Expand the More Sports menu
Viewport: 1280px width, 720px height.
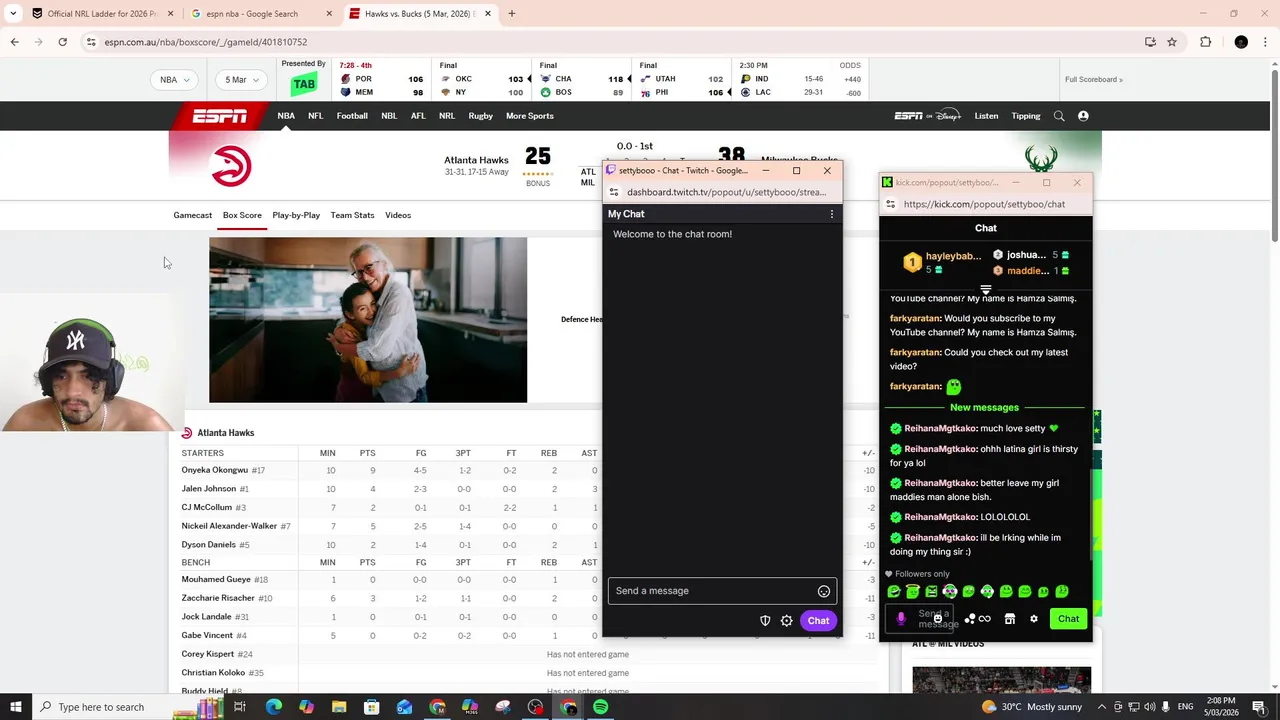pos(530,116)
